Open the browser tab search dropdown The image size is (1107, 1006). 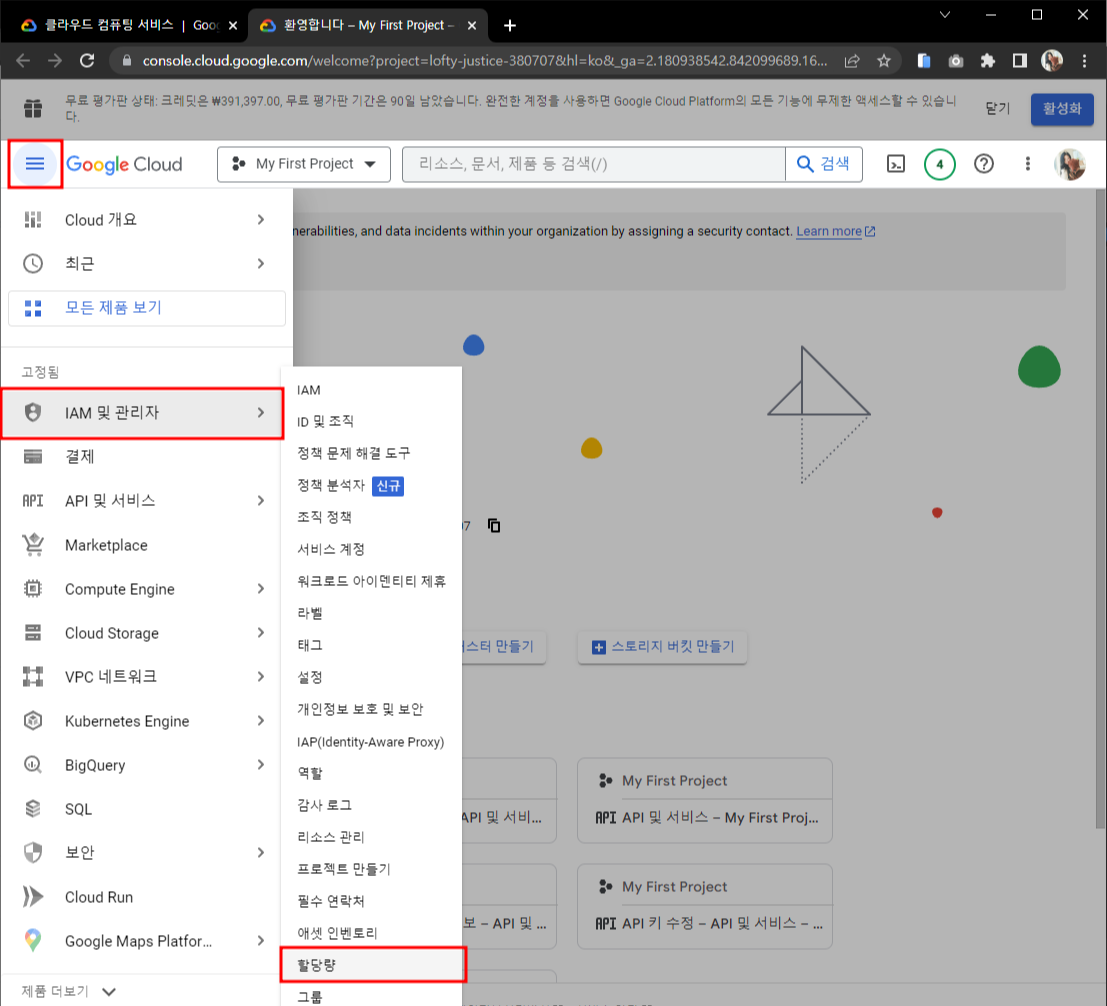point(945,15)
